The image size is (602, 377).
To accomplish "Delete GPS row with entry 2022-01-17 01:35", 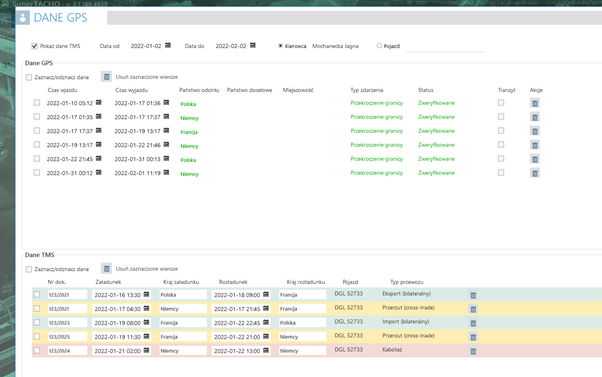I will point(534,117).
